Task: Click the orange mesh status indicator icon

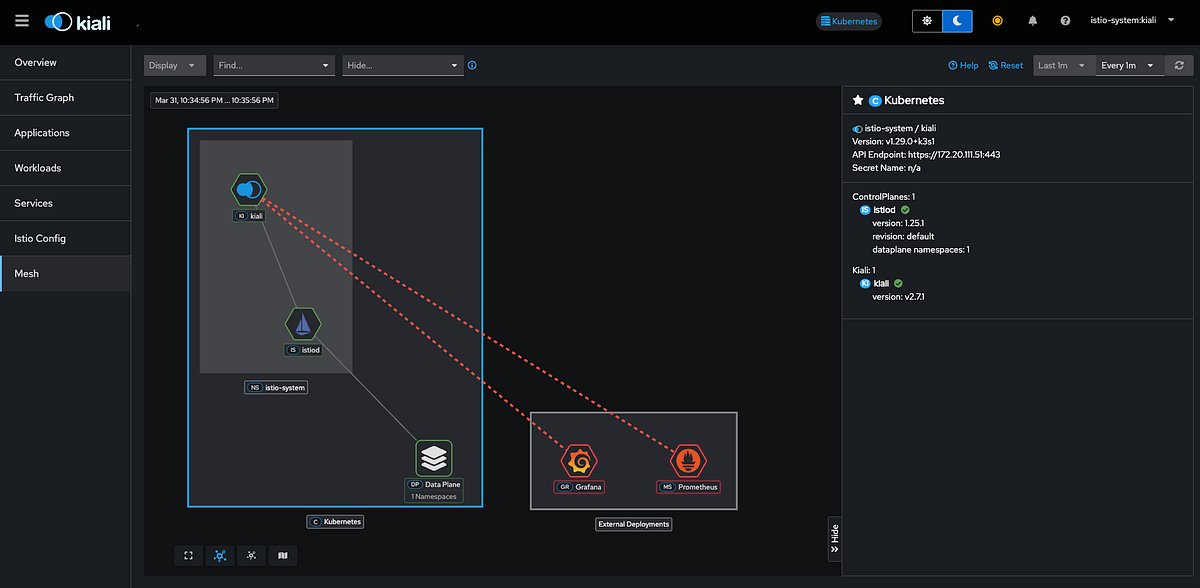Action: click(997, 21)
